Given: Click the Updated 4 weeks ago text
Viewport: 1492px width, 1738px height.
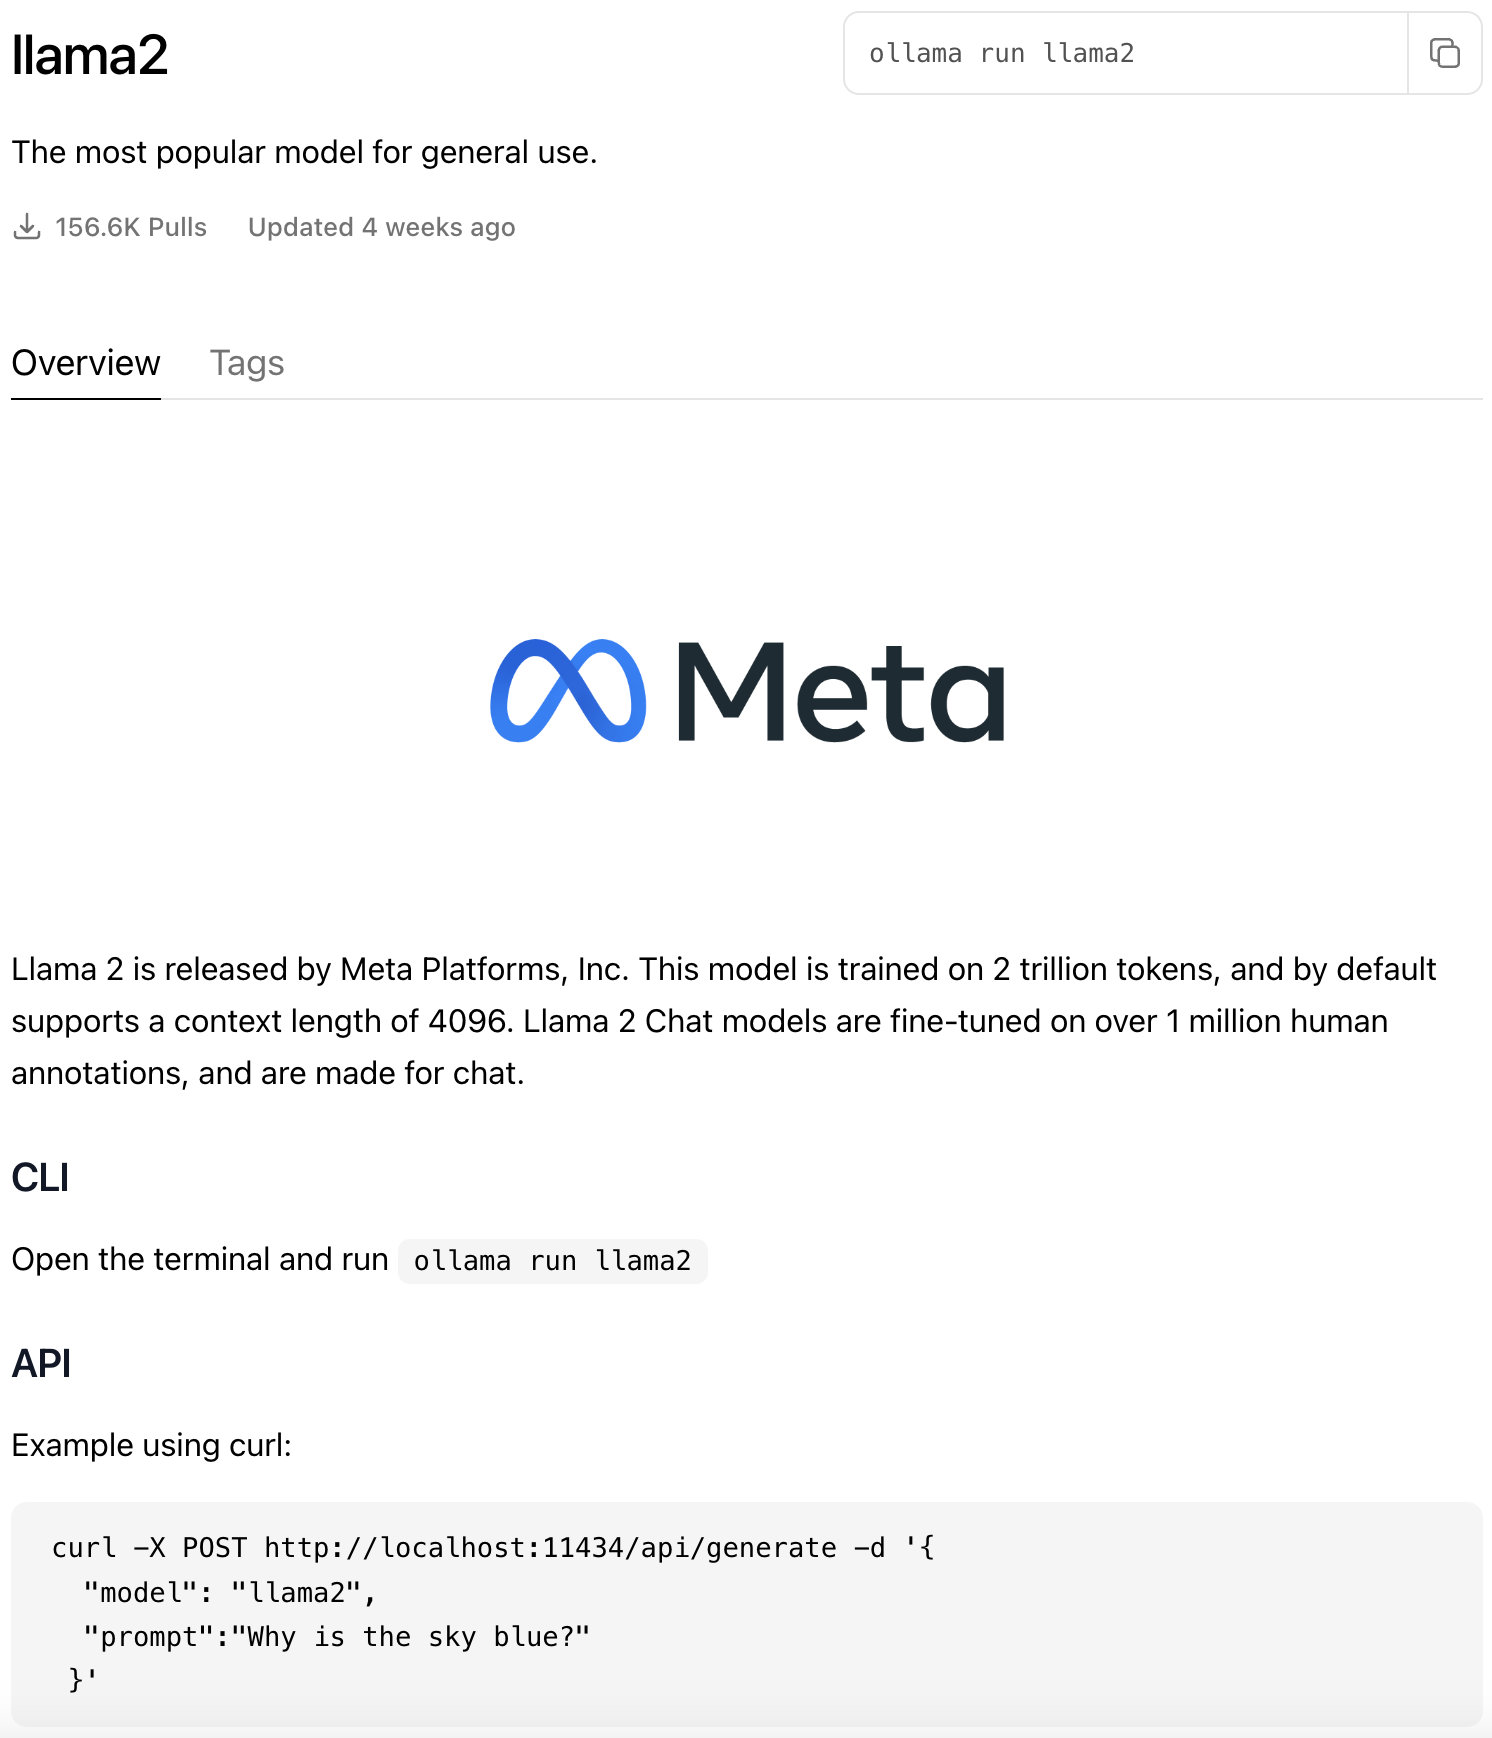Looking at the screenshot, I should click(381, 227).
